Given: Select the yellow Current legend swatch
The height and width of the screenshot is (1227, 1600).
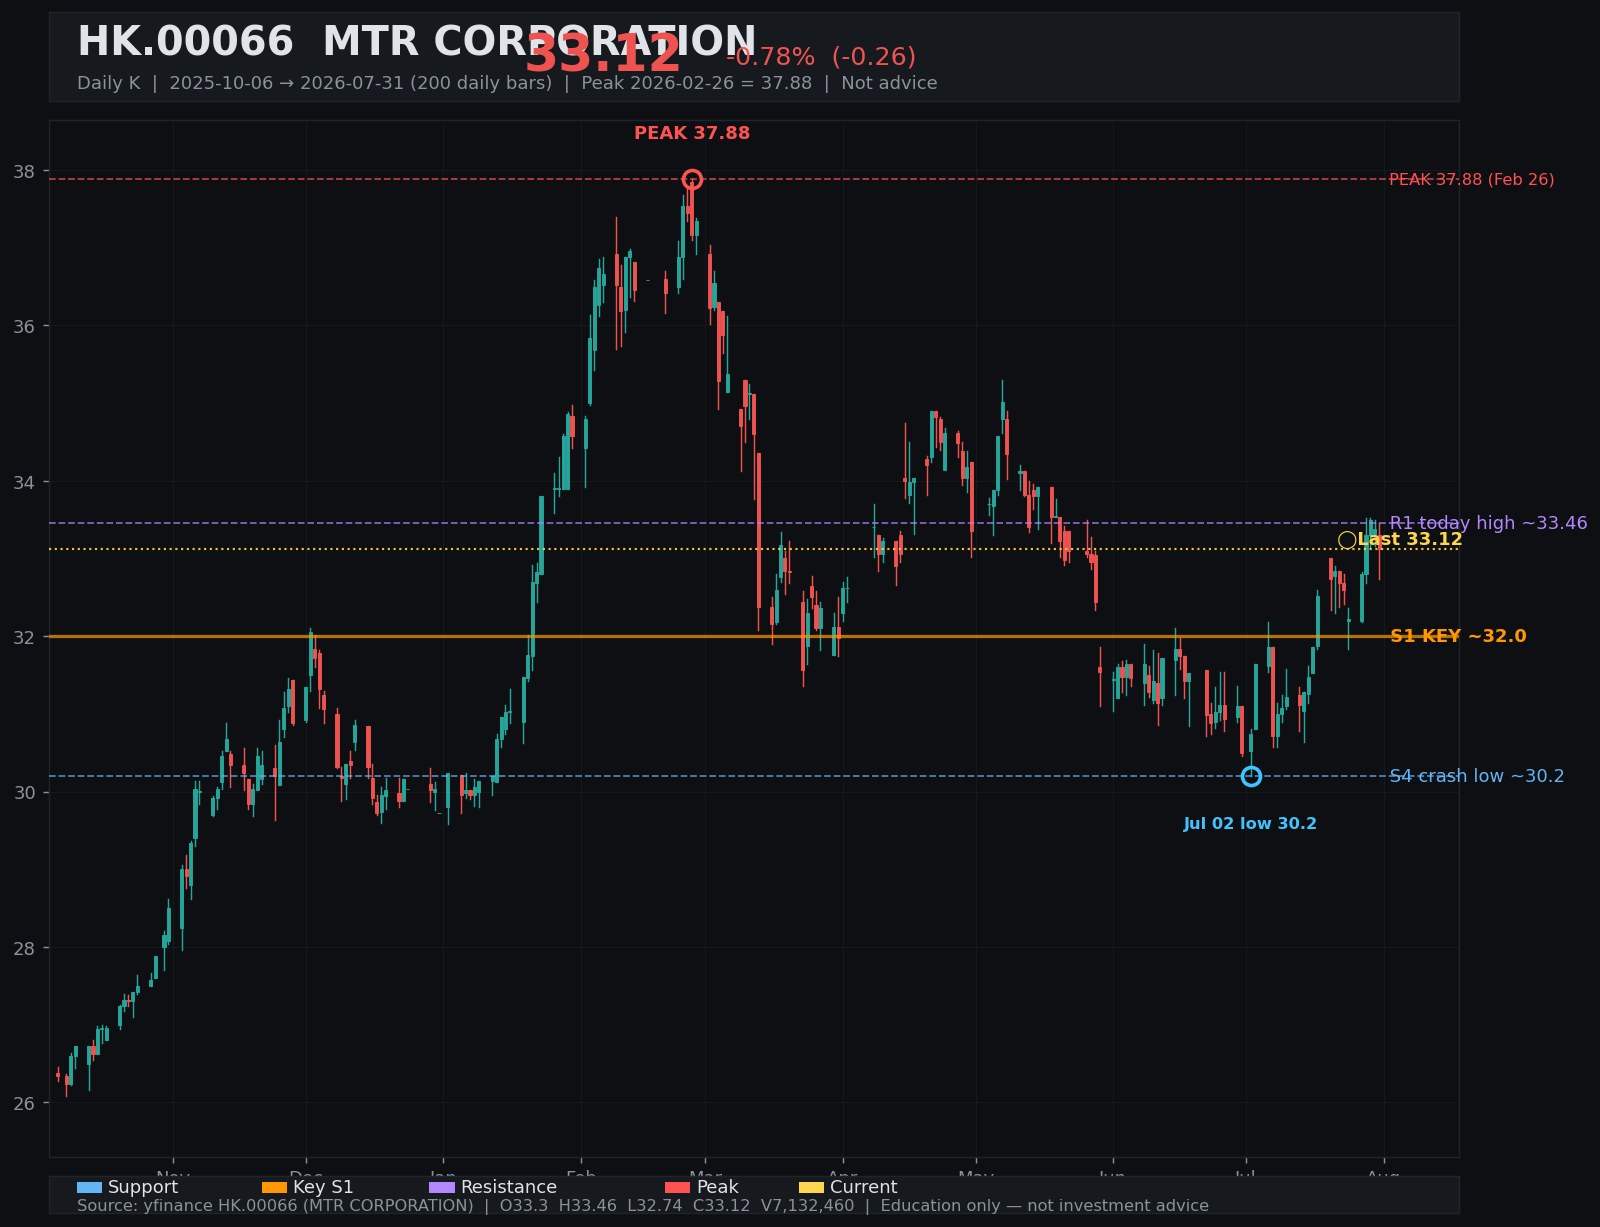Looking at the screenshot, I should coord(811,1188).
